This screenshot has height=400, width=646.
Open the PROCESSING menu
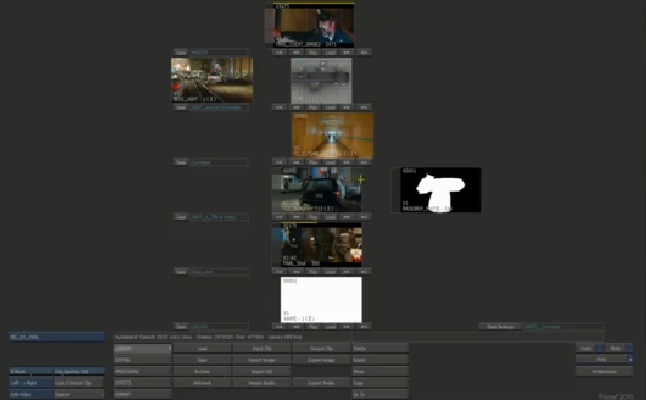coord(142,372)
